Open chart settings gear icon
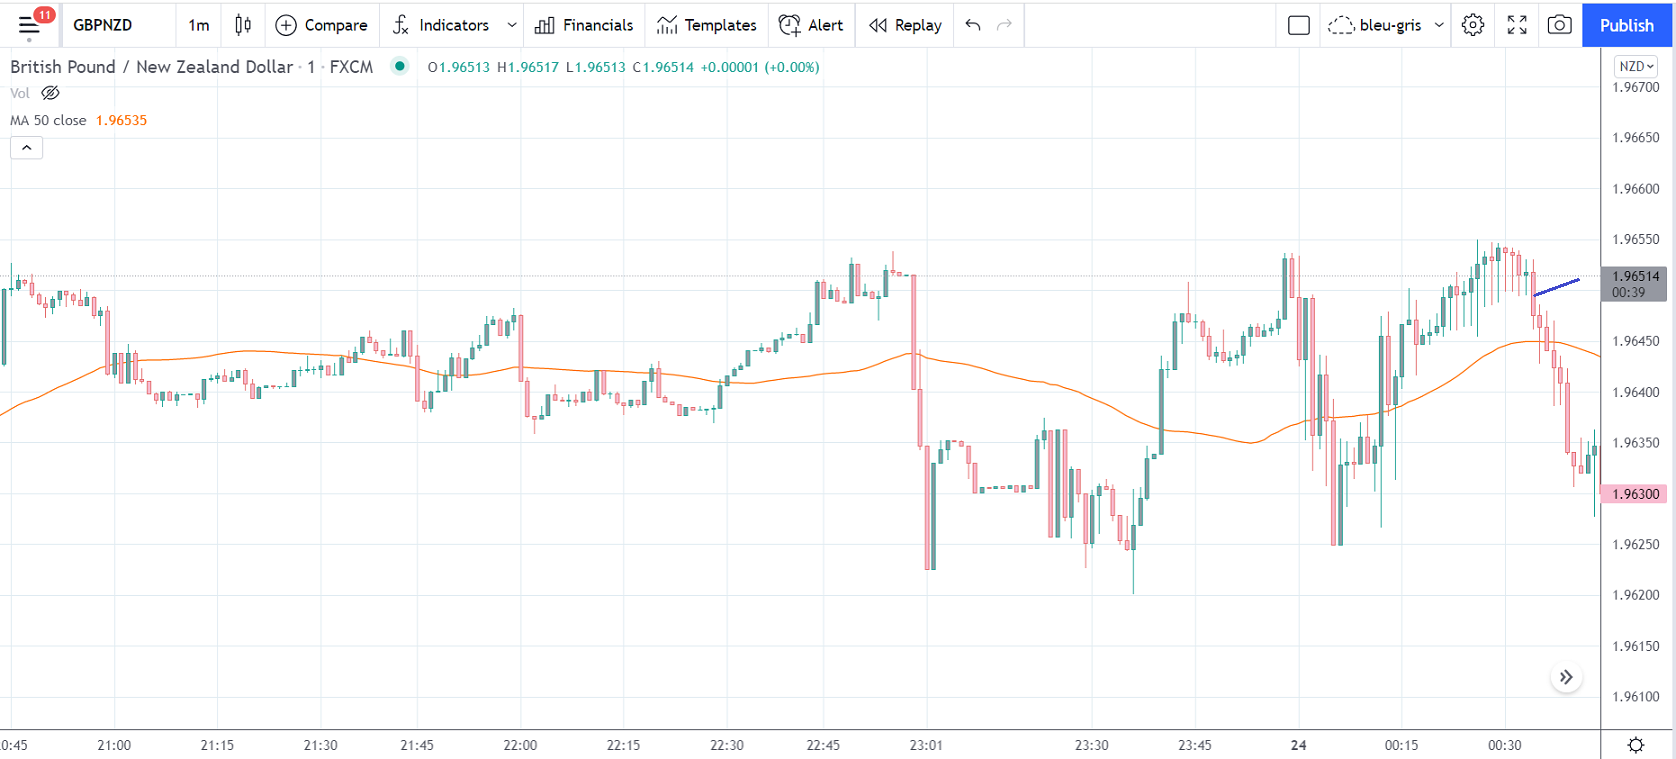The image size is (1676, 759). pyautogui.click(x=1472, y=25)
